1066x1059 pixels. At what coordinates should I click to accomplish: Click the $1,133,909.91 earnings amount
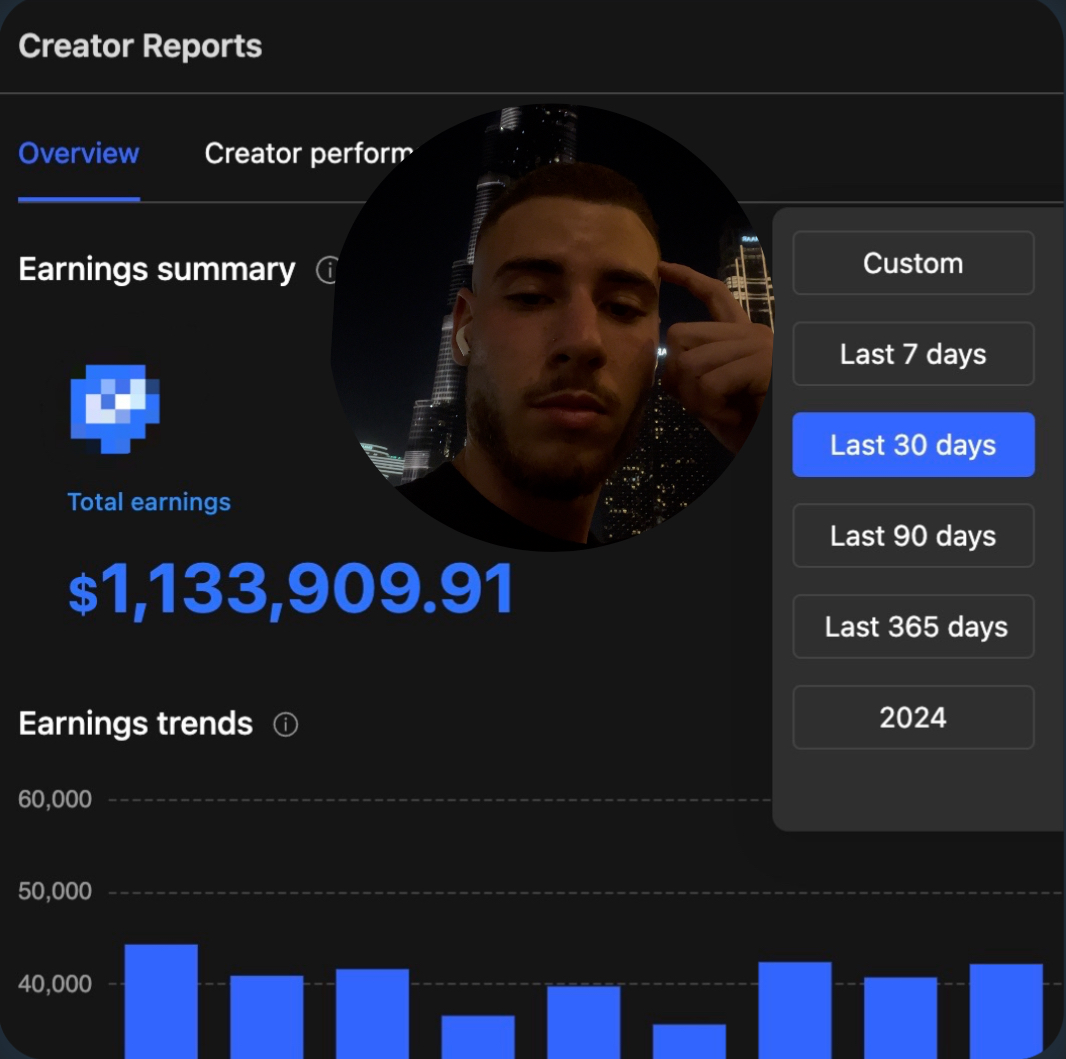coord(291,589)
